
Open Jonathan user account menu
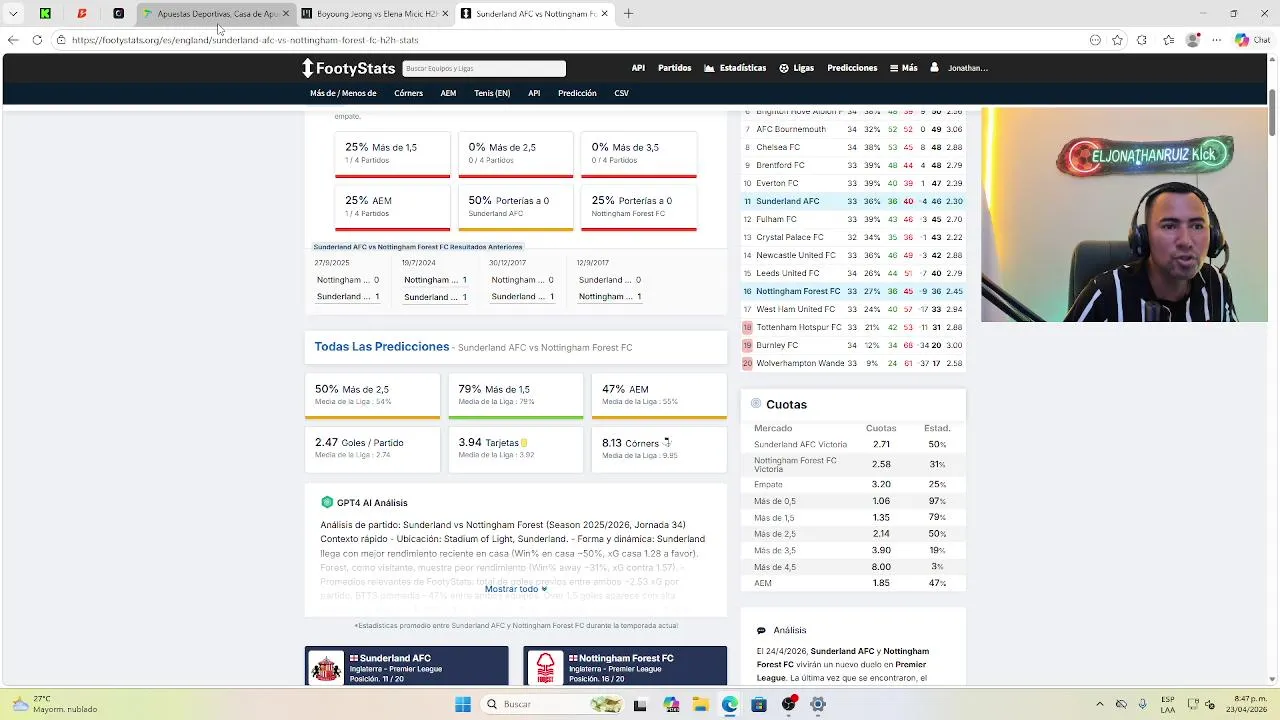tap(959, 68)
